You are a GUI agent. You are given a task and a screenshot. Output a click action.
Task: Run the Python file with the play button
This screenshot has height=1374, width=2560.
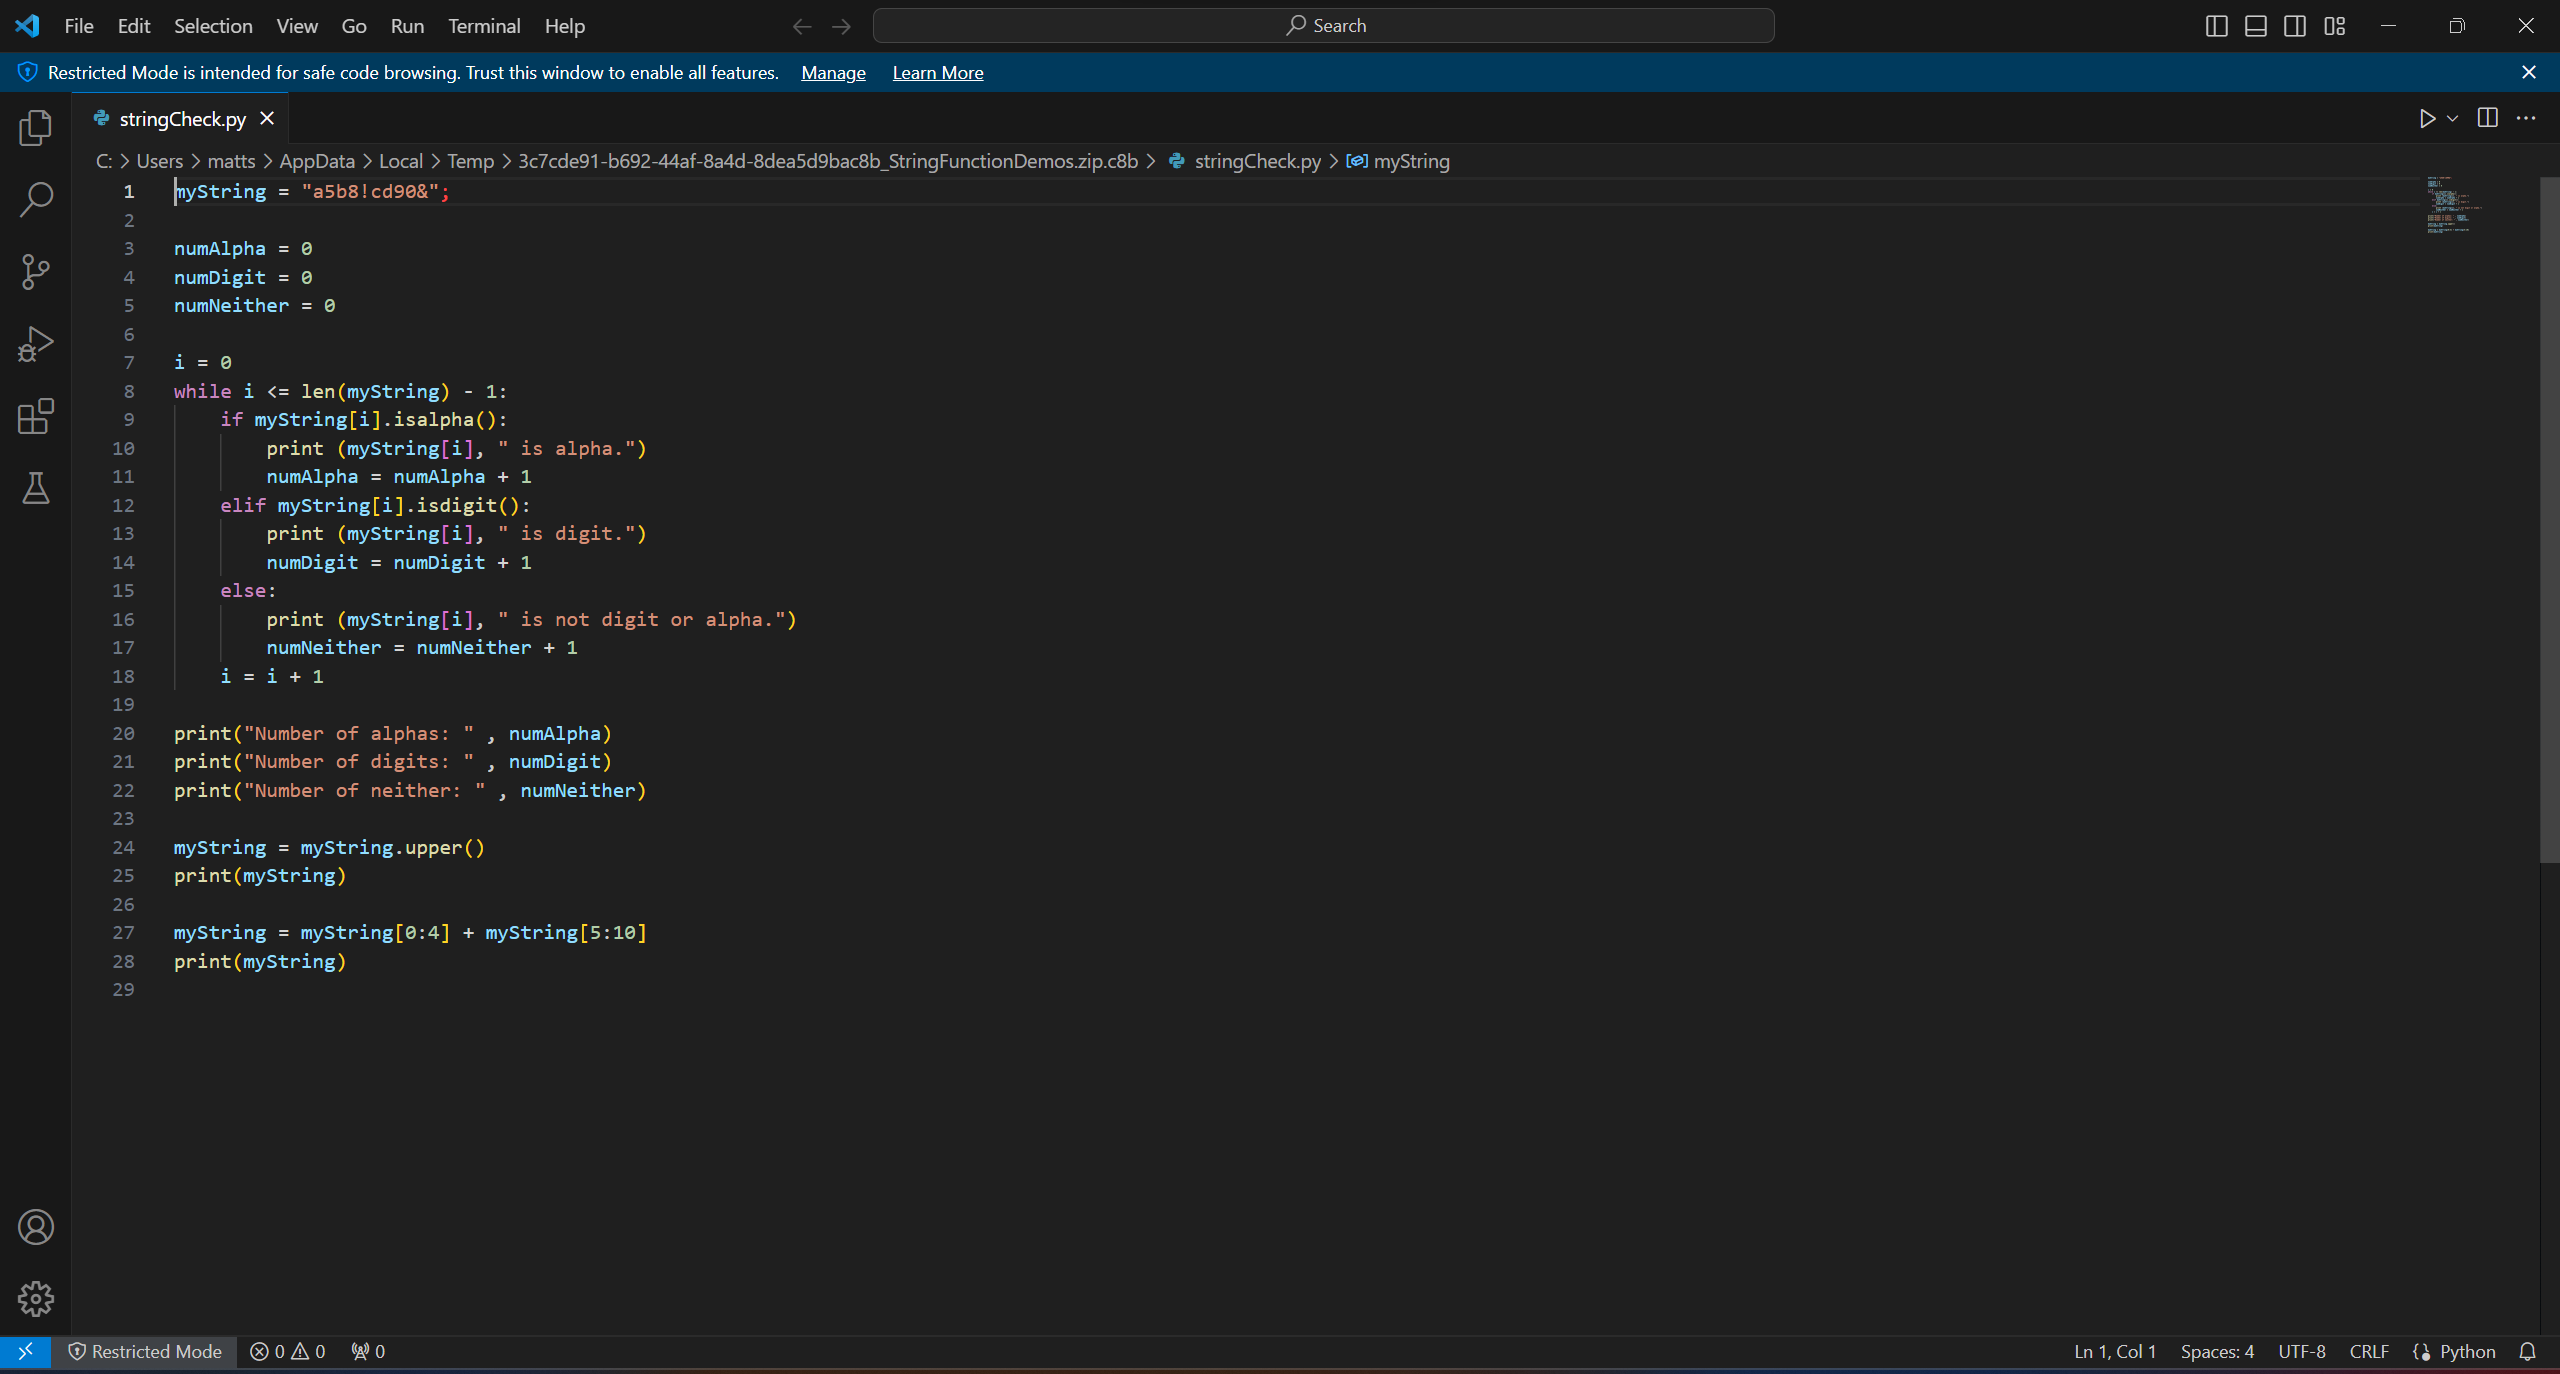tap(2426, 118)
